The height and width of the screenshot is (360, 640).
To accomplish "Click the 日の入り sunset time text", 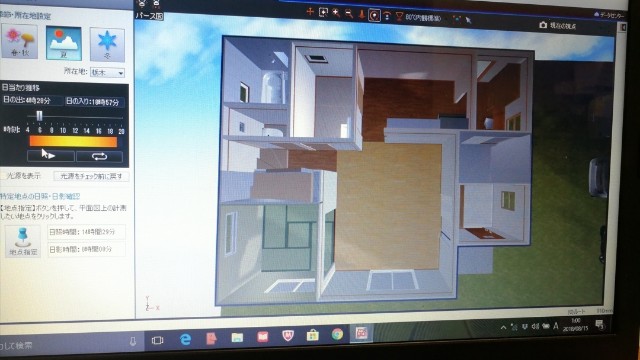I will click(x=93, y=102).
